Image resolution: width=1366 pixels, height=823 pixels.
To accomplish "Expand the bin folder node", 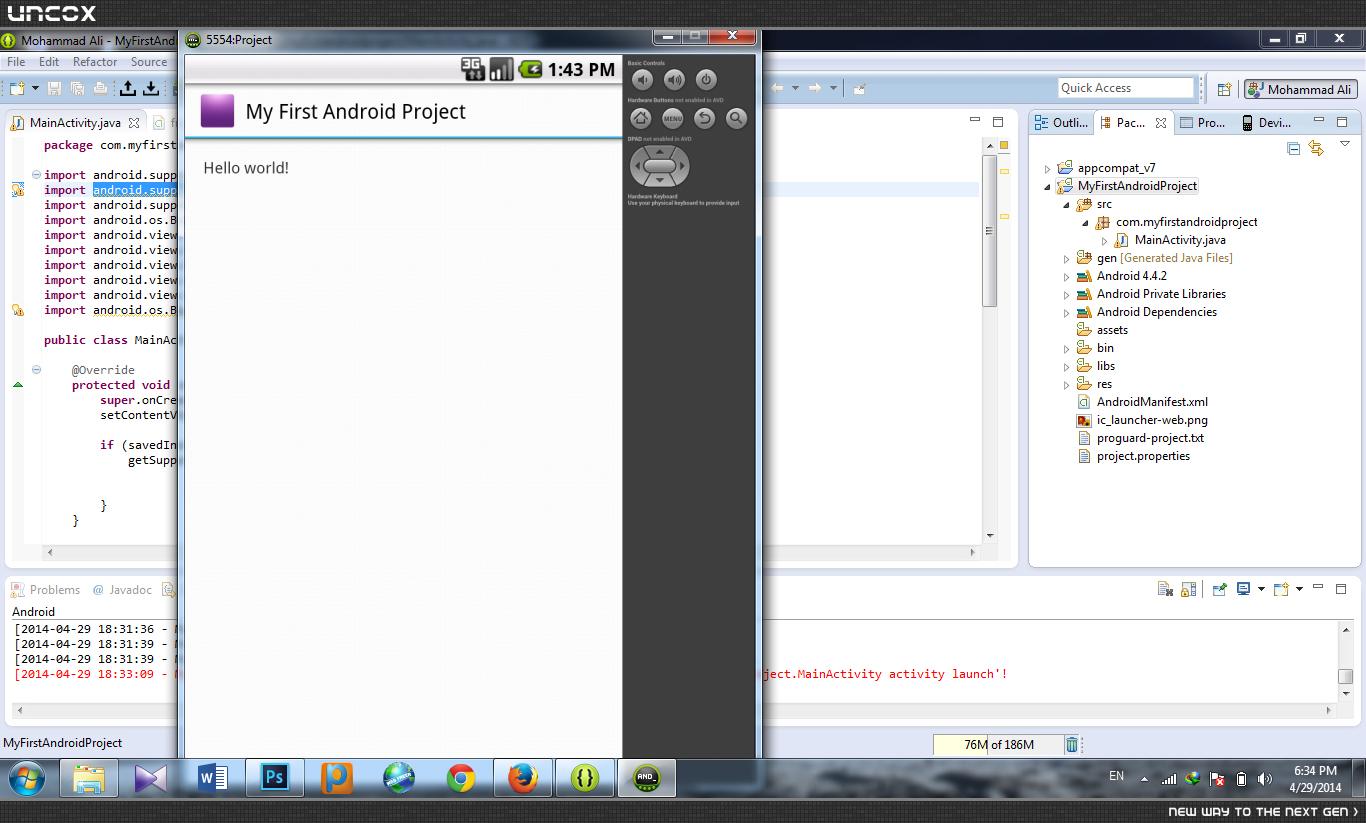I will coord(1066,348).
